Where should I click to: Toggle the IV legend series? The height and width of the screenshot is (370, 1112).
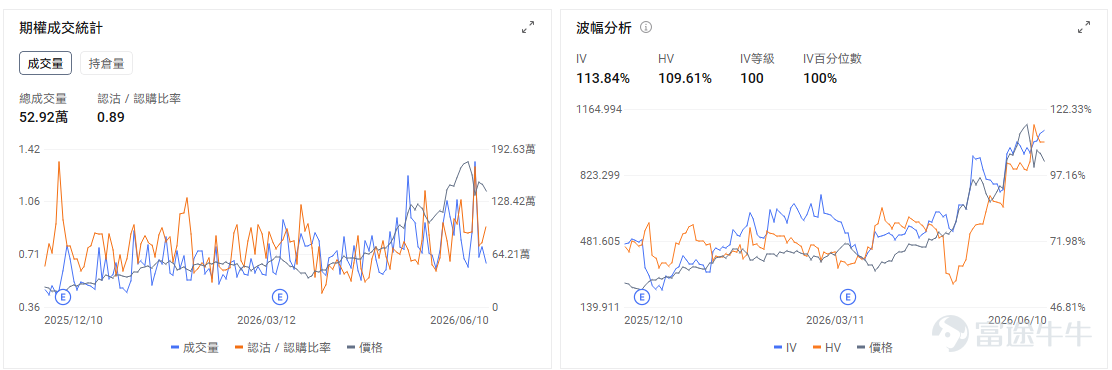point(784,347)
